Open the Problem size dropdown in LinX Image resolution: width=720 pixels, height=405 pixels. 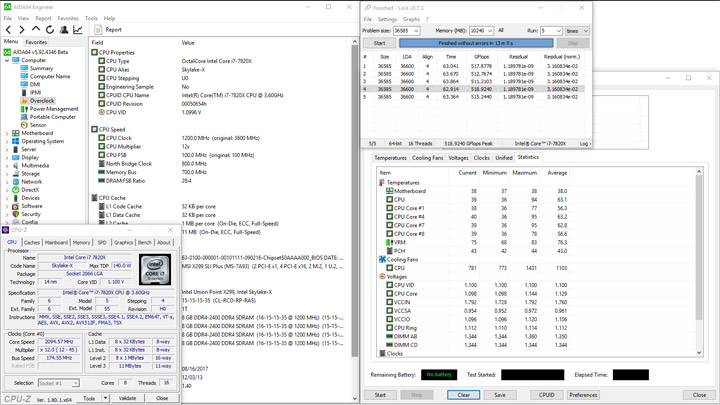click(x=416, y=31)
